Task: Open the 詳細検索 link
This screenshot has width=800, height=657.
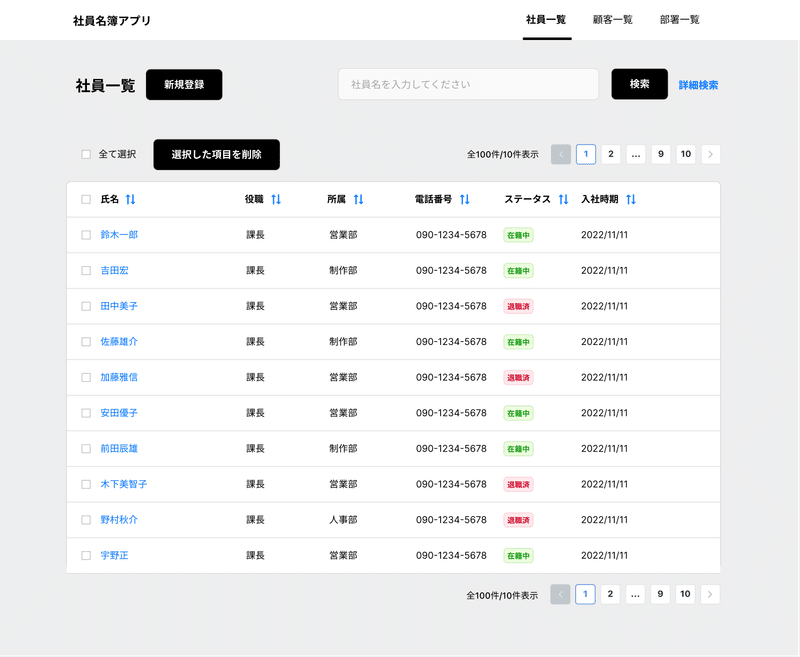Action: pyautogui.click(x=698, y=85)
